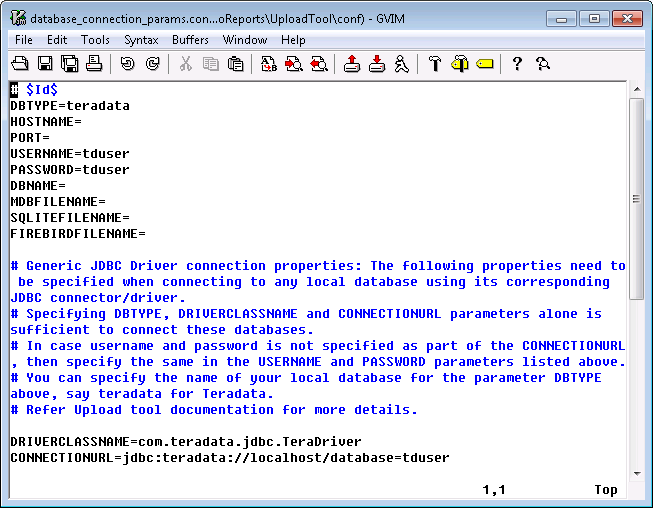
Task: Click the Save All files icon
Action: tap(70, 64)
